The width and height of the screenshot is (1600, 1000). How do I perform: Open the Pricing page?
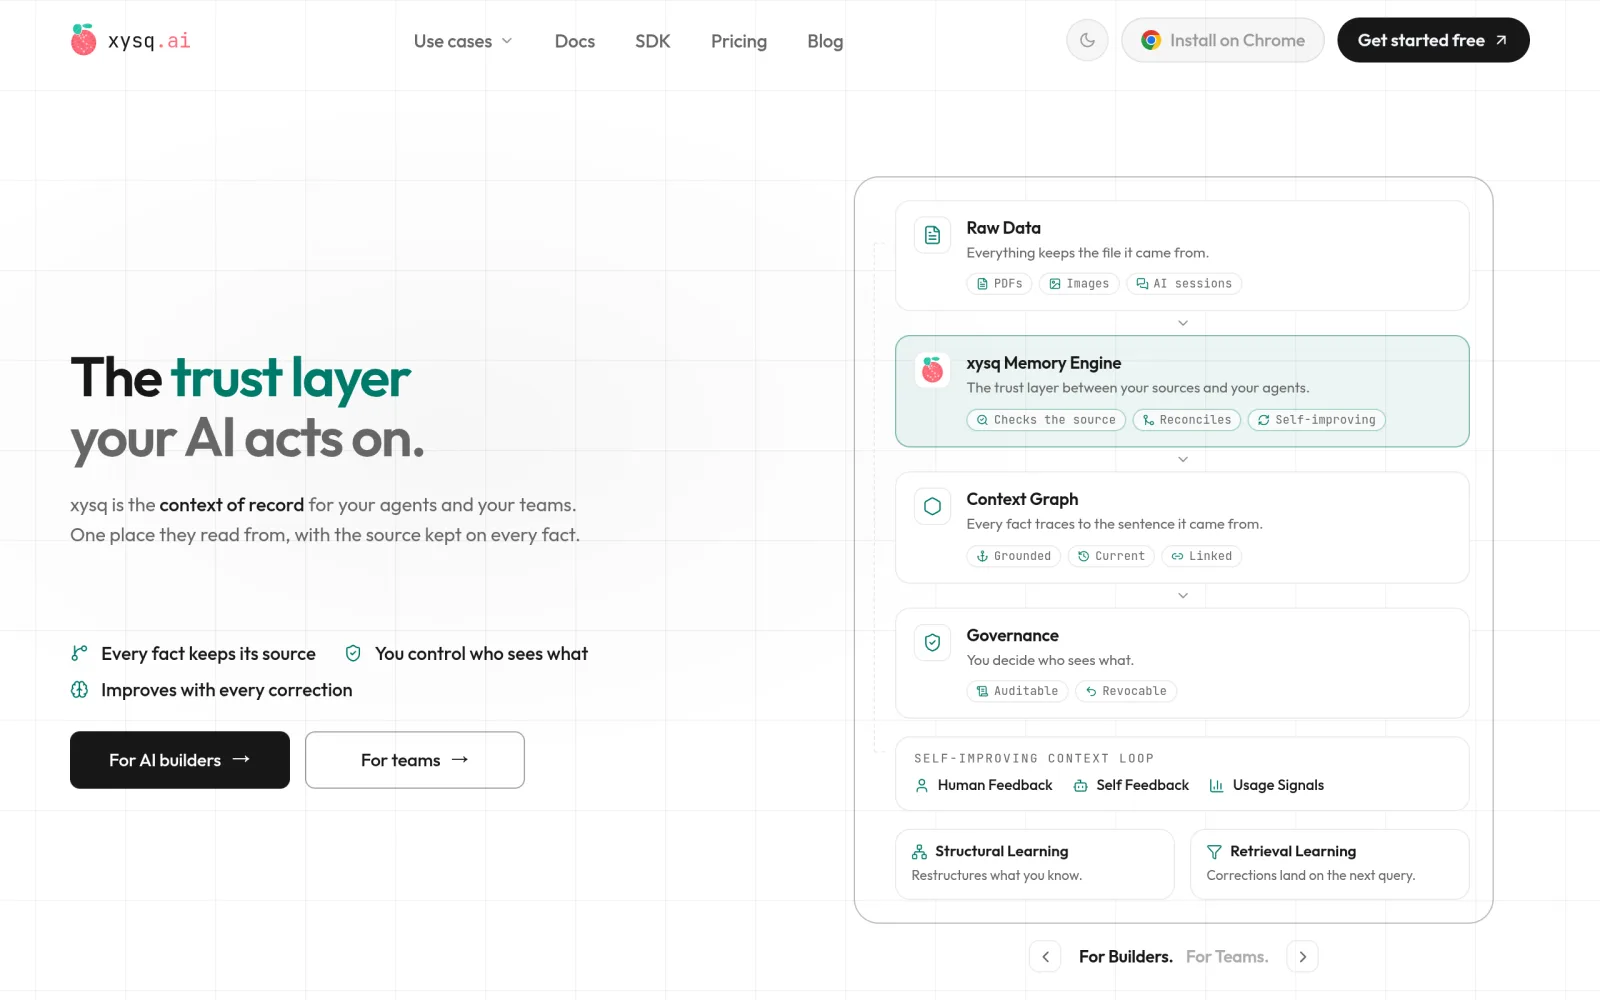click(x=739, y=41)
